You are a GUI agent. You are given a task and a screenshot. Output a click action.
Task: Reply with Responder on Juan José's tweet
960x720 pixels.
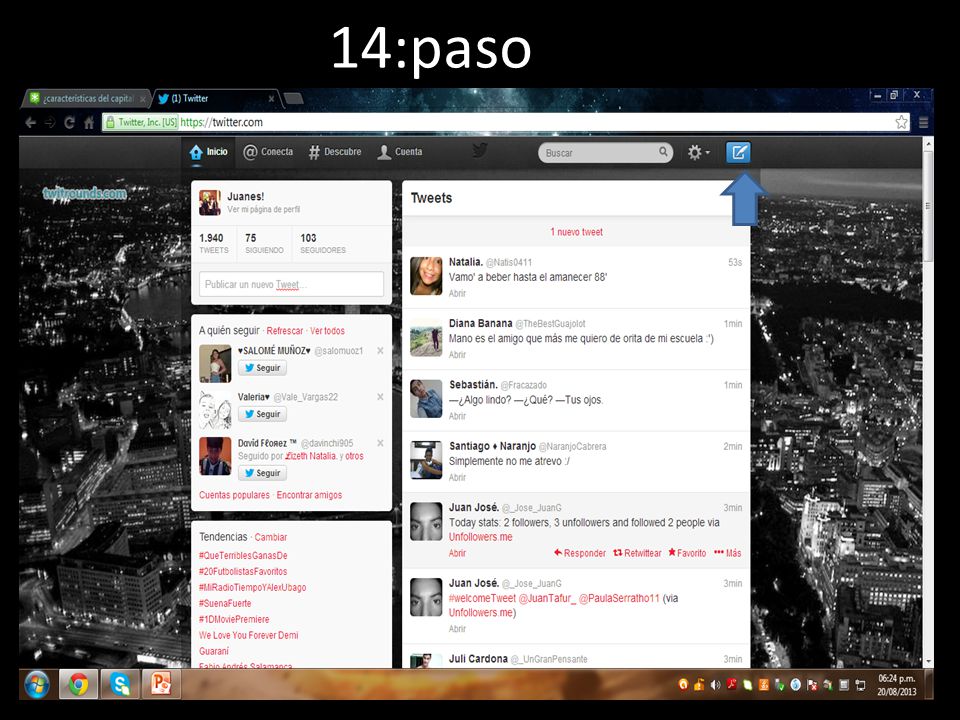tap(580, 553)
